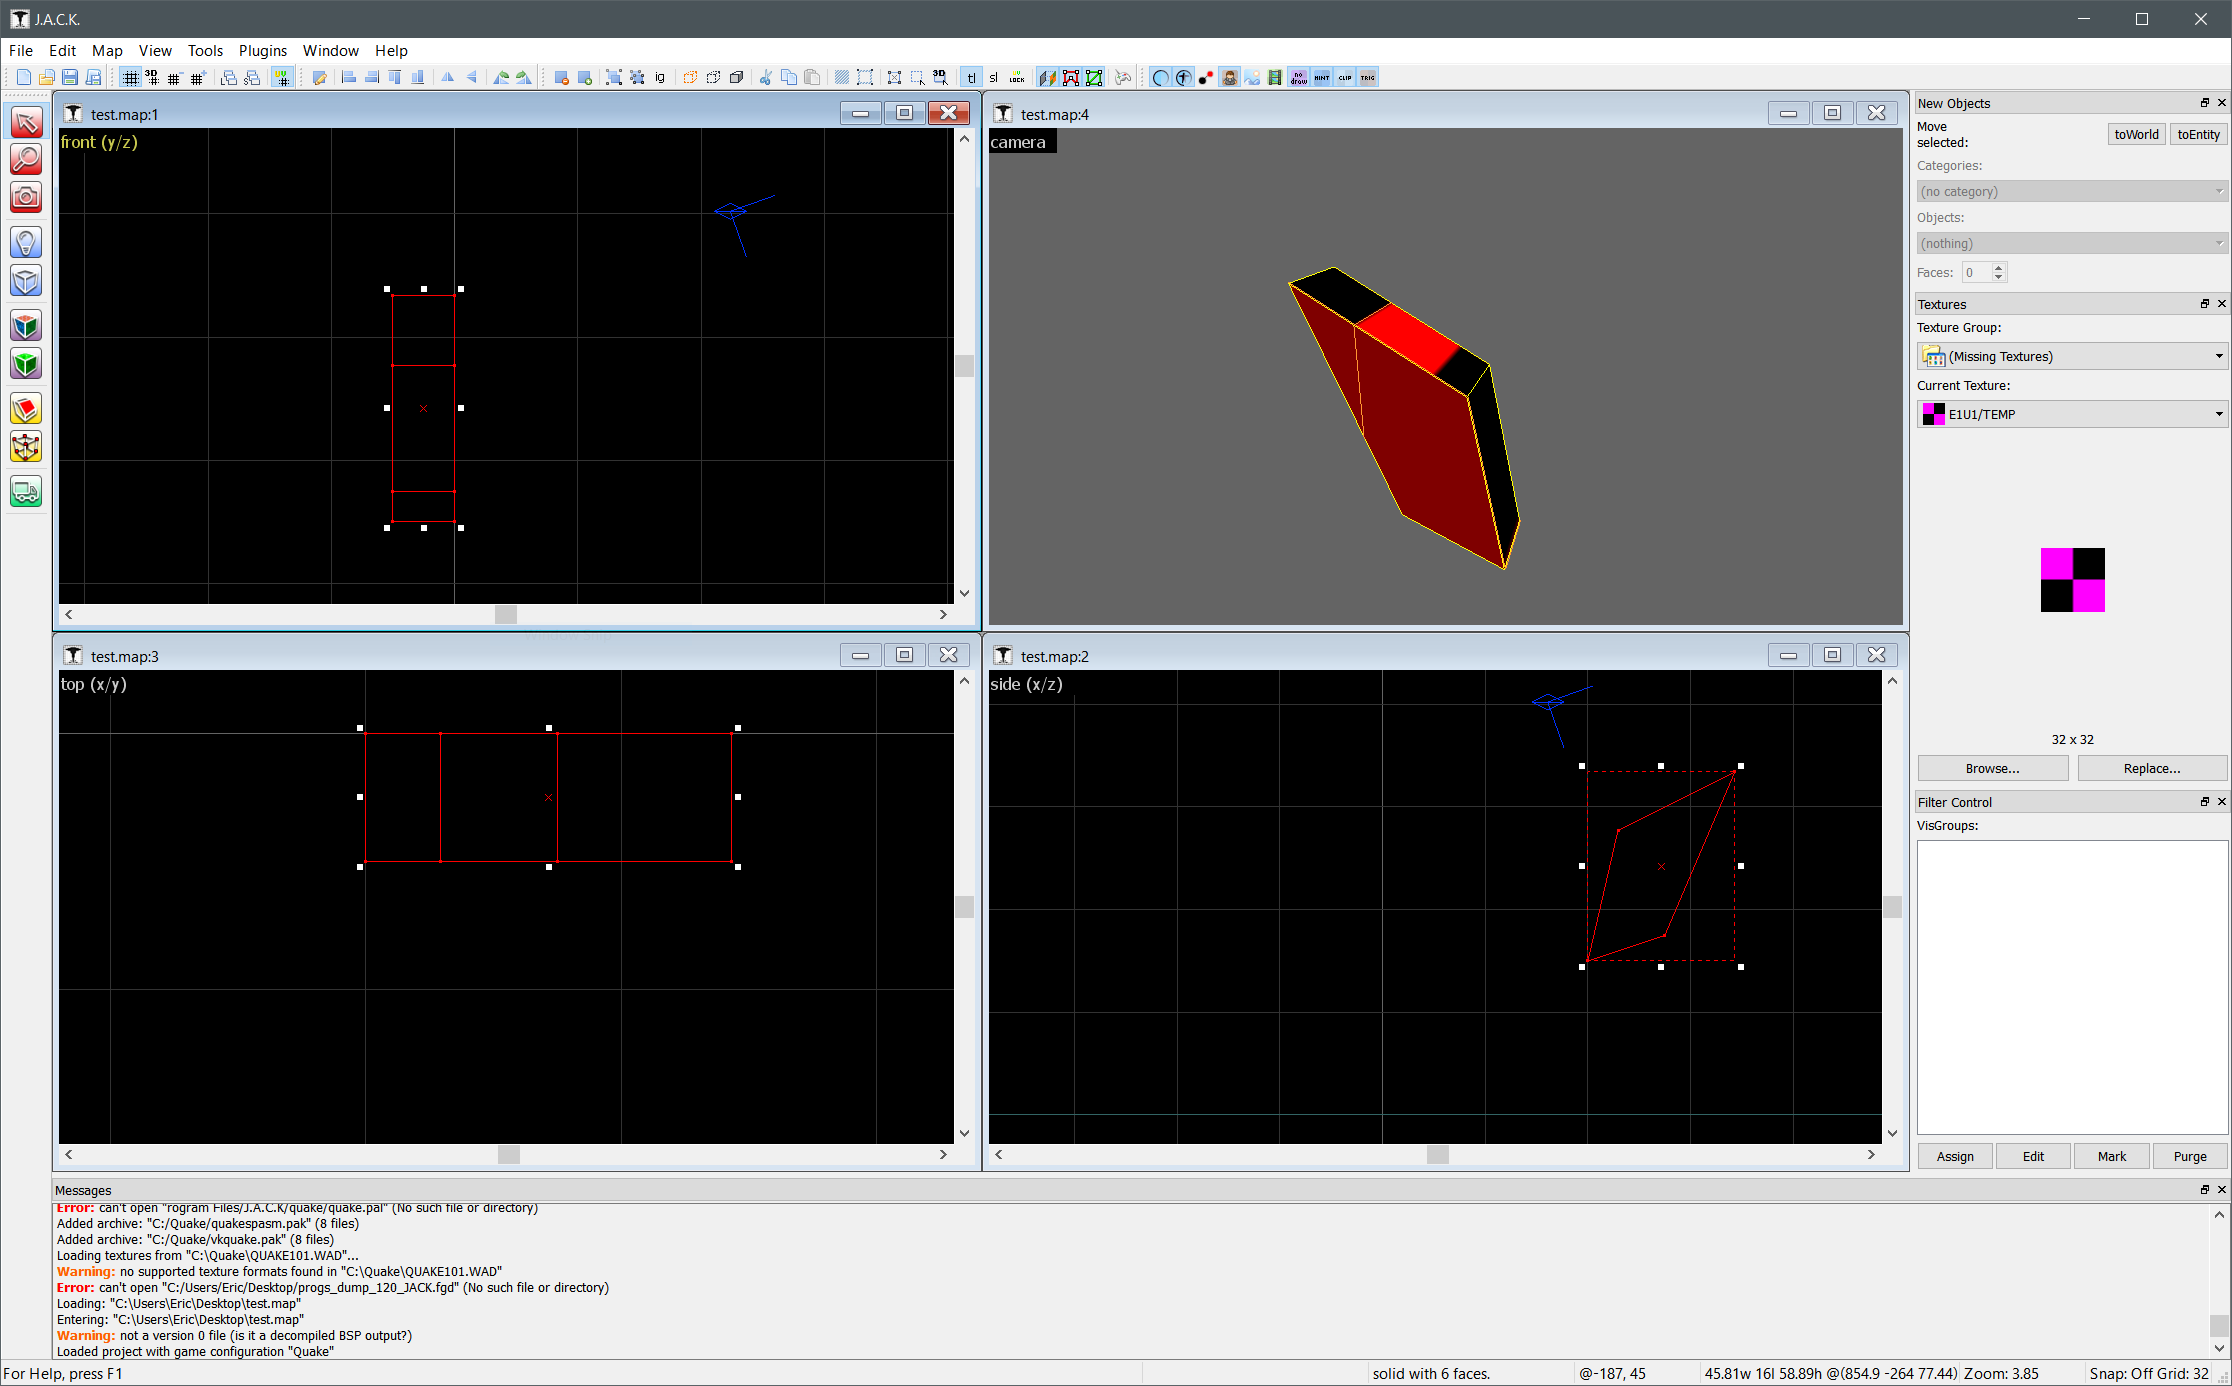This screenshot has width=2232, height=1386.
Task: Run the map using the truck icon
Action: pyautogui.click(x=26, y=491)
